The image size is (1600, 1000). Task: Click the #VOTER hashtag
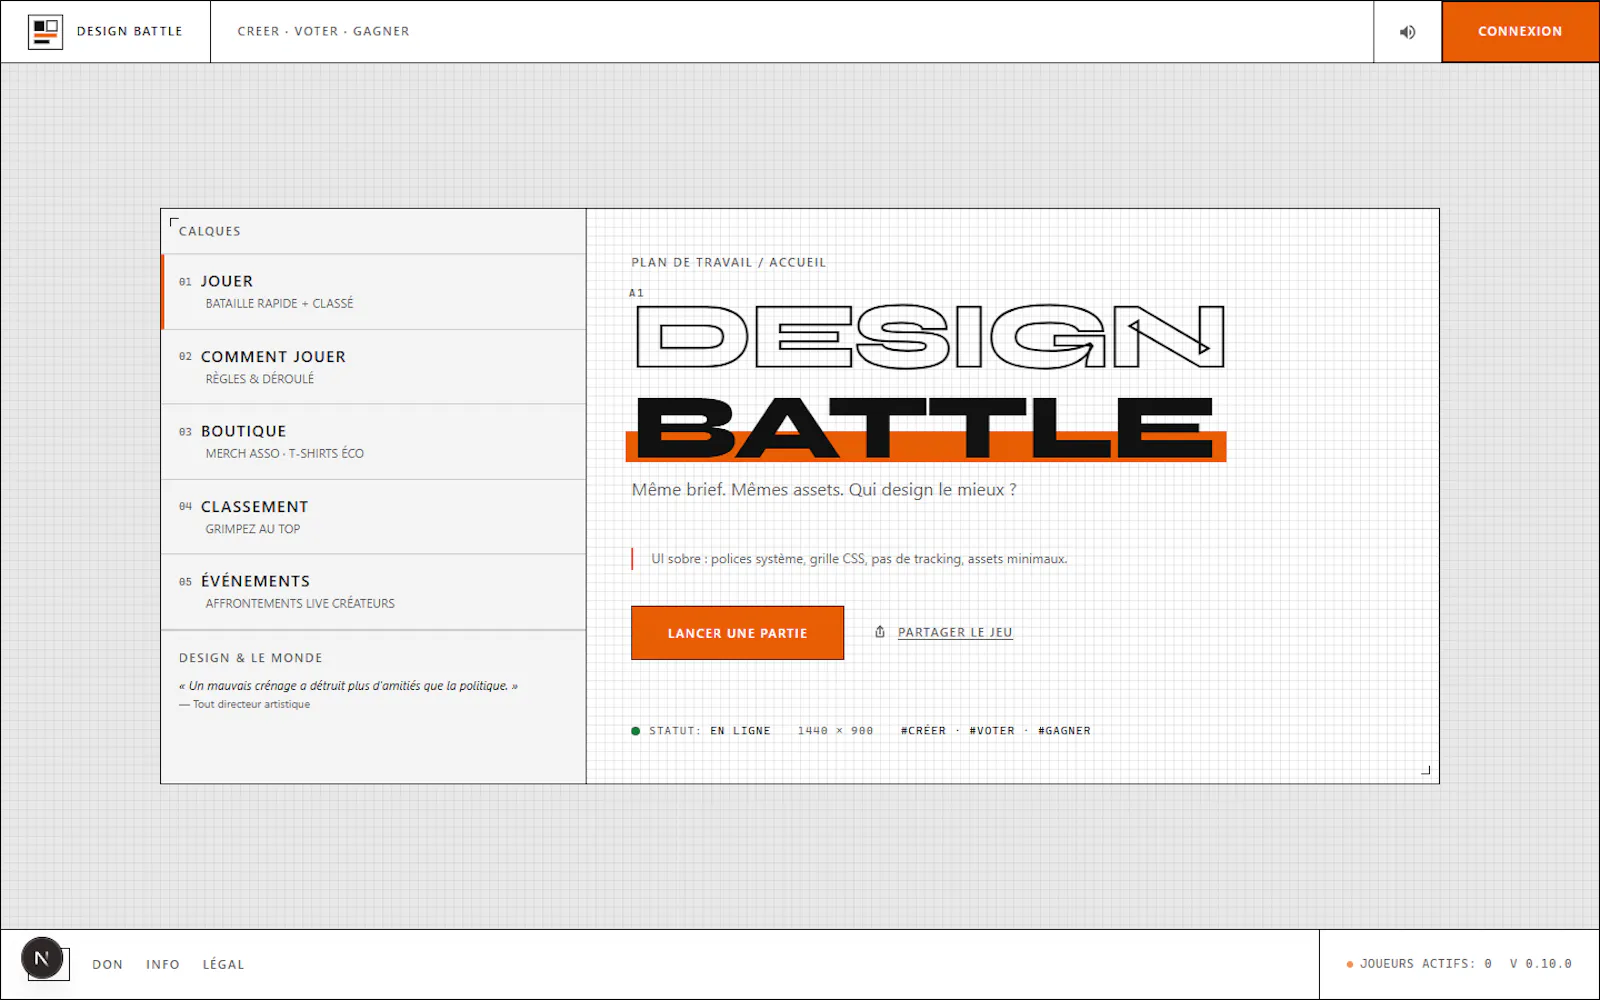tap(992, 731)
